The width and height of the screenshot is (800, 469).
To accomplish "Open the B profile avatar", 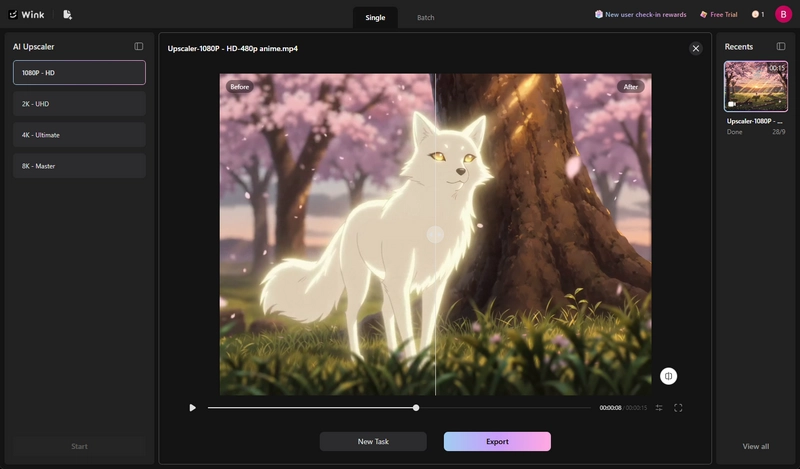I will (x=783, y=14).
